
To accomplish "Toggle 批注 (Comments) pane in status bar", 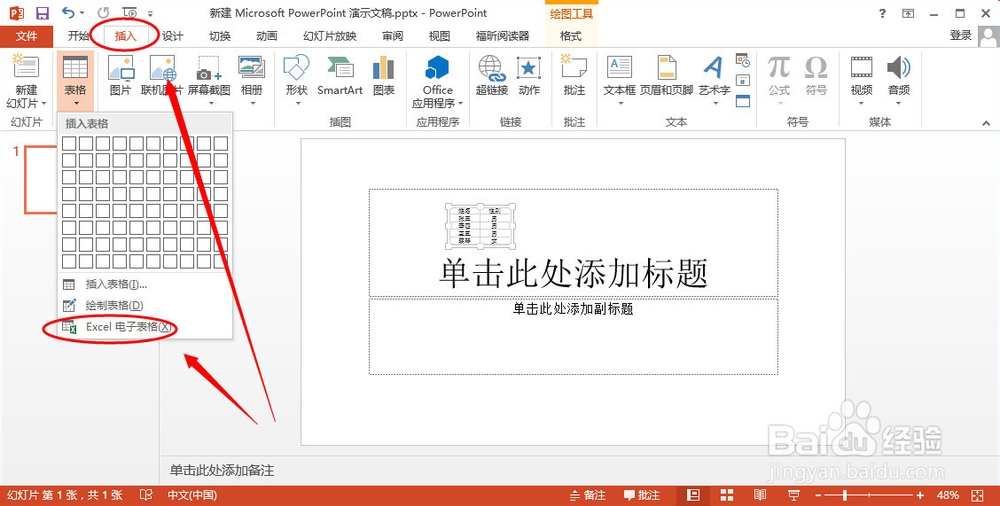I will (x=642, y=495).
